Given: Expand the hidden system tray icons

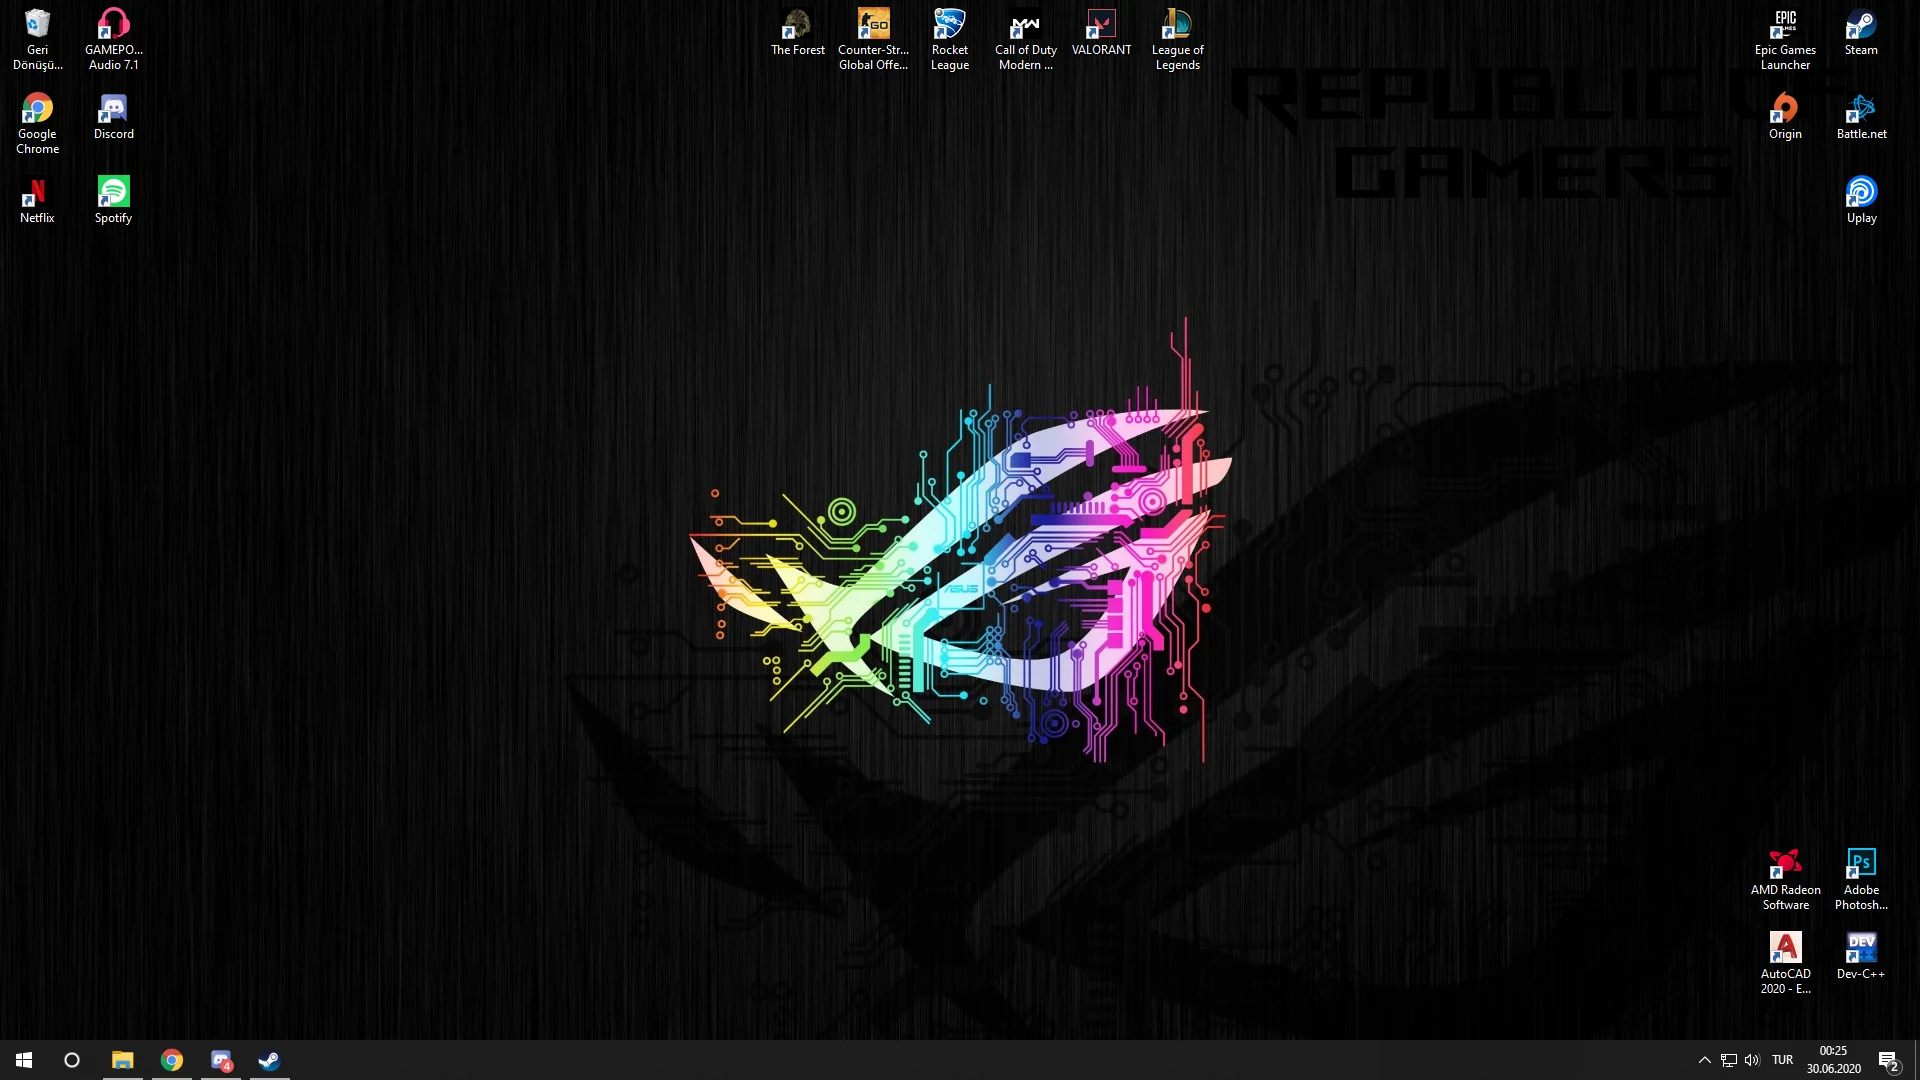Looking at the screenshot, I should pyautogui.click(x=1704, y=1060).
